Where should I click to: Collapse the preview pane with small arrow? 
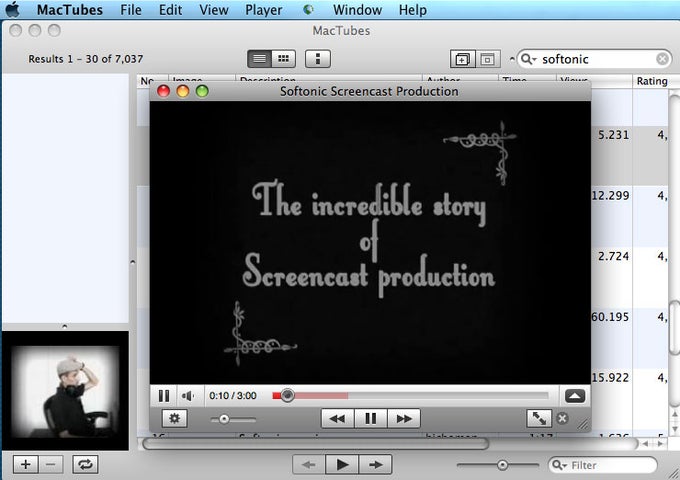pyautogui.click(x=65, y=326)
